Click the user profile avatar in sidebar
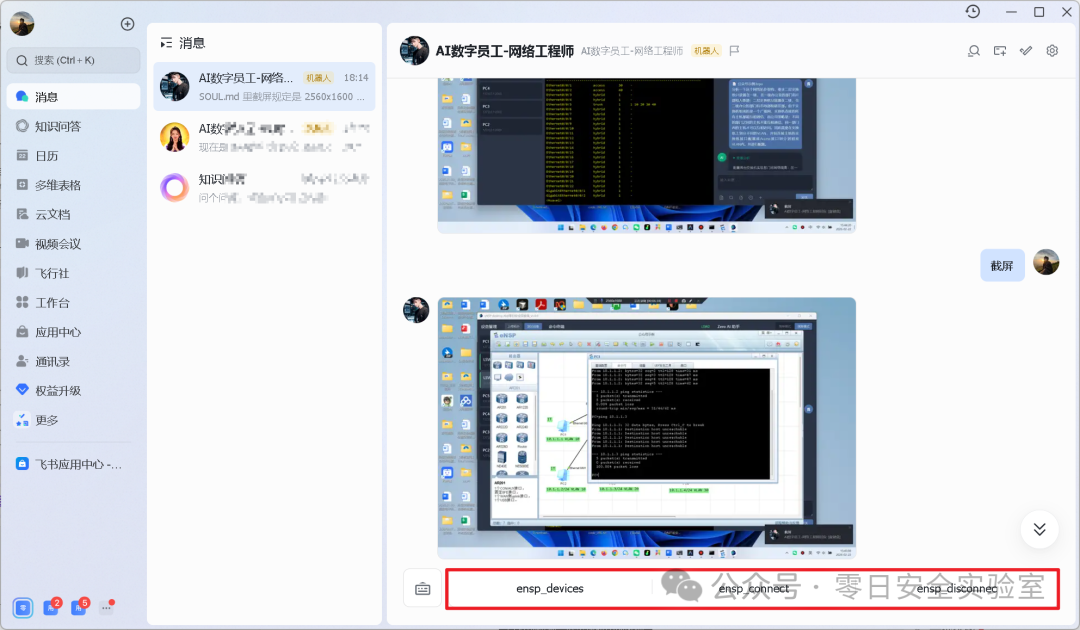The width and height of the screenshot is (1080, 630). pos(22,24)
